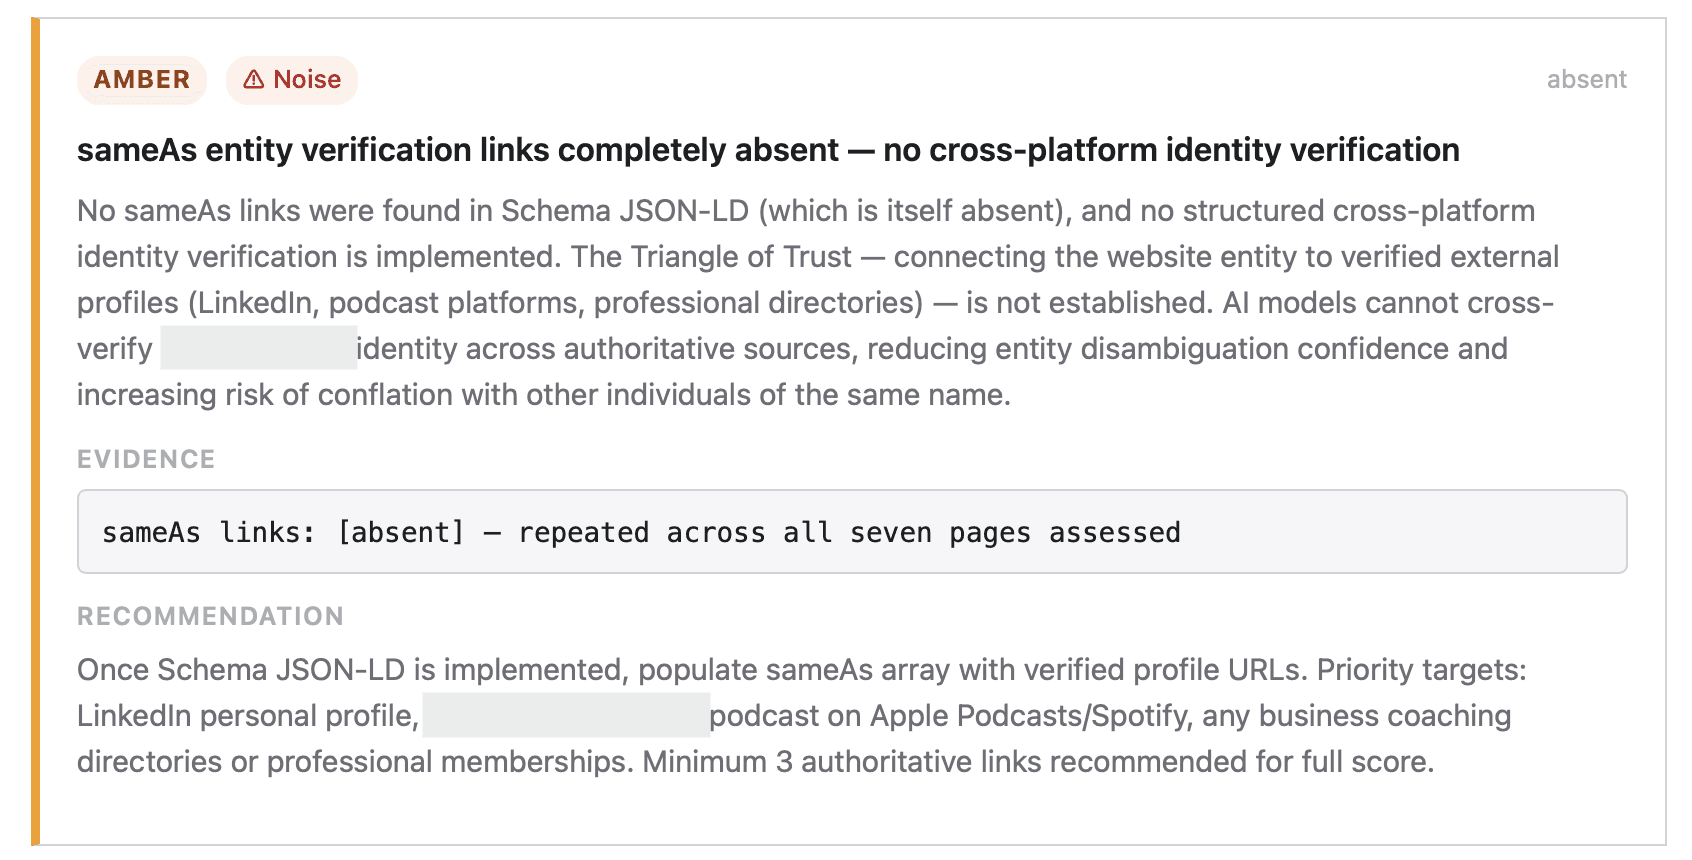Click '[absent]' text in evidence box
This screenshot has width=1692, height=860.
(x=401, y=532)
